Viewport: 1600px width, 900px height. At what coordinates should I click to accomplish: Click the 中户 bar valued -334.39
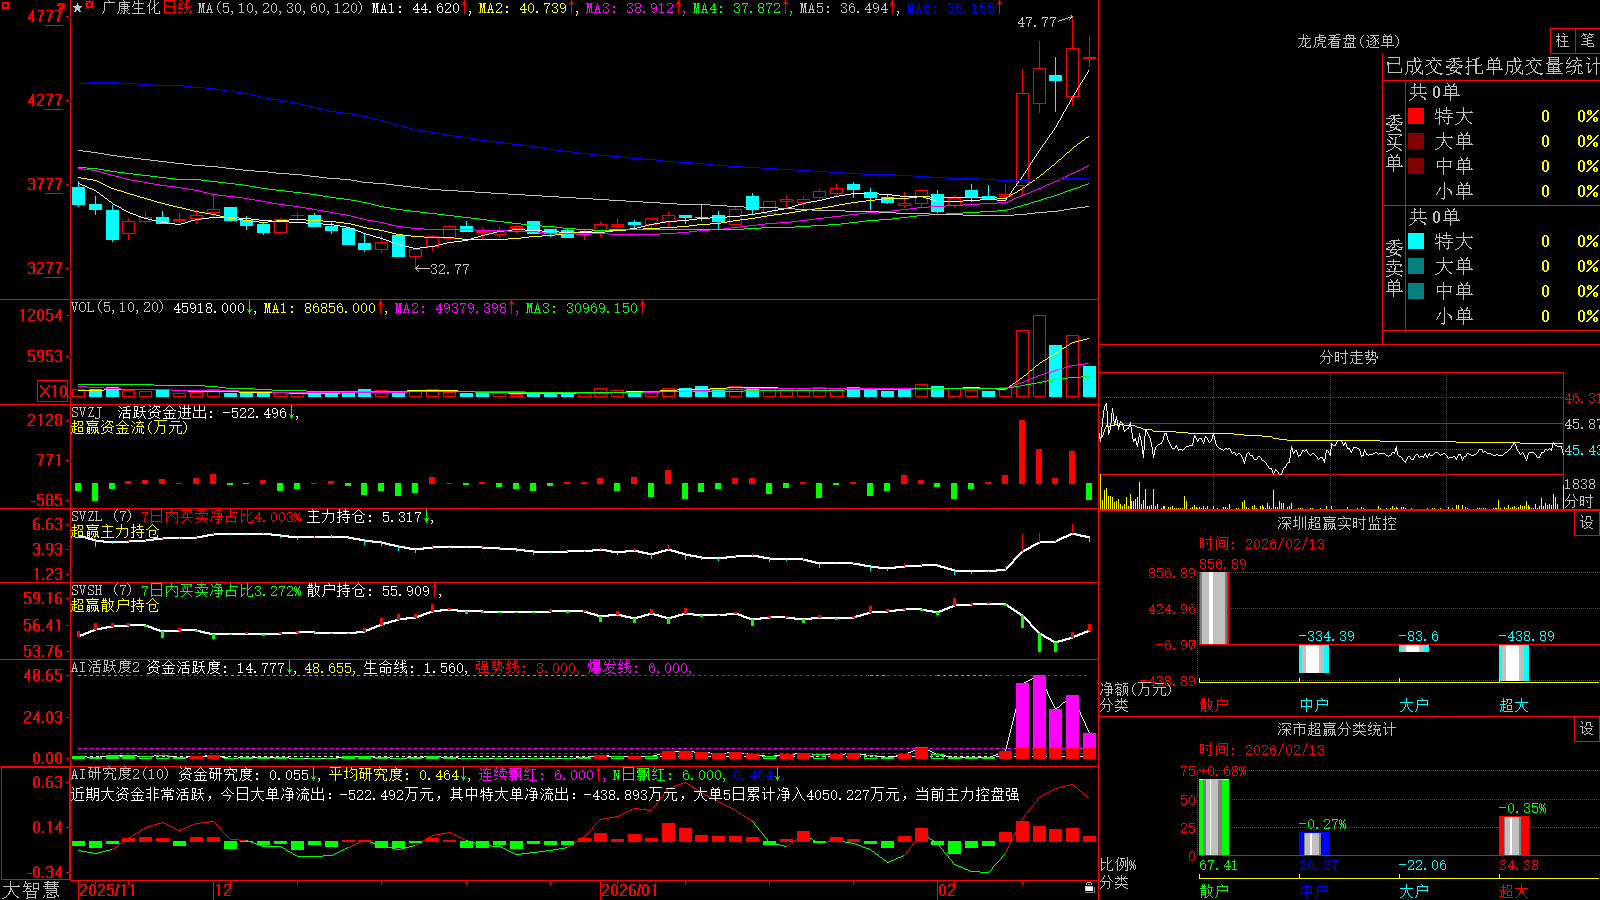click(x=1314, y=659)
